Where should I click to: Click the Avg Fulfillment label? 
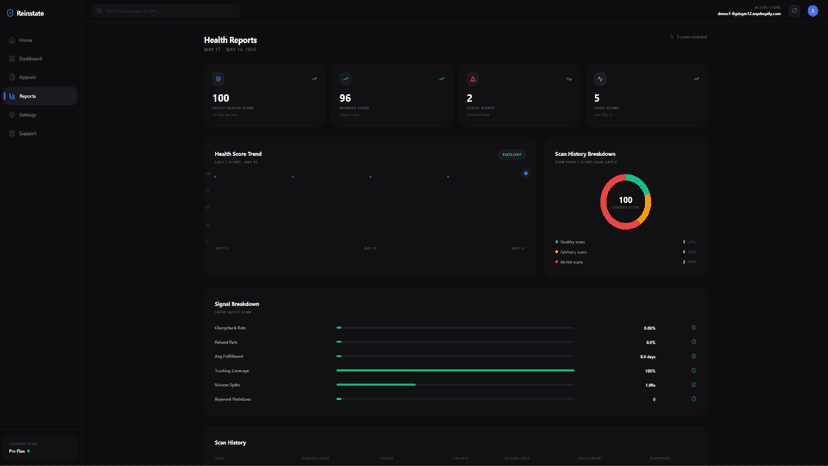pyautogui.click(x=229, y=357)
